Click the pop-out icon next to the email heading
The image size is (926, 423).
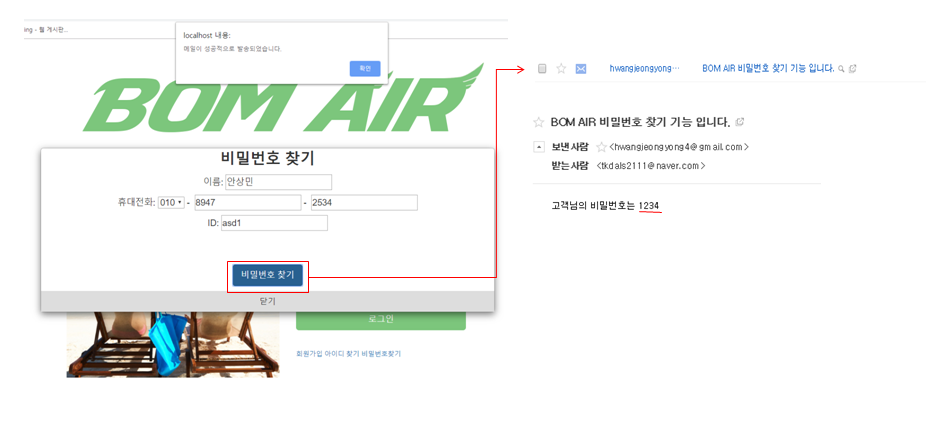[x=739, y=122]
